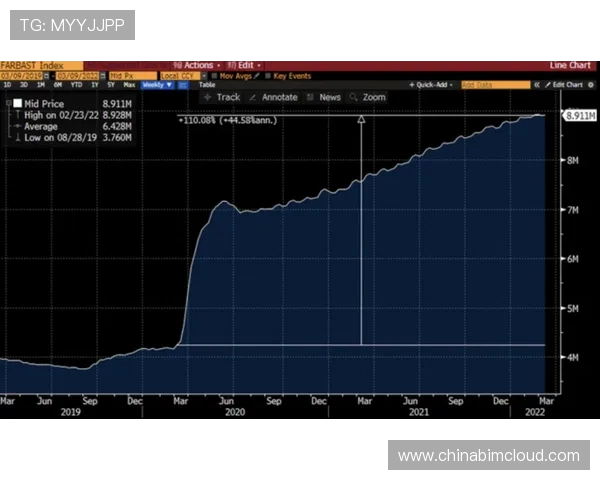Click the Add Data input field
The height and width of the screenshot is (480, 600).
[482, 85]
